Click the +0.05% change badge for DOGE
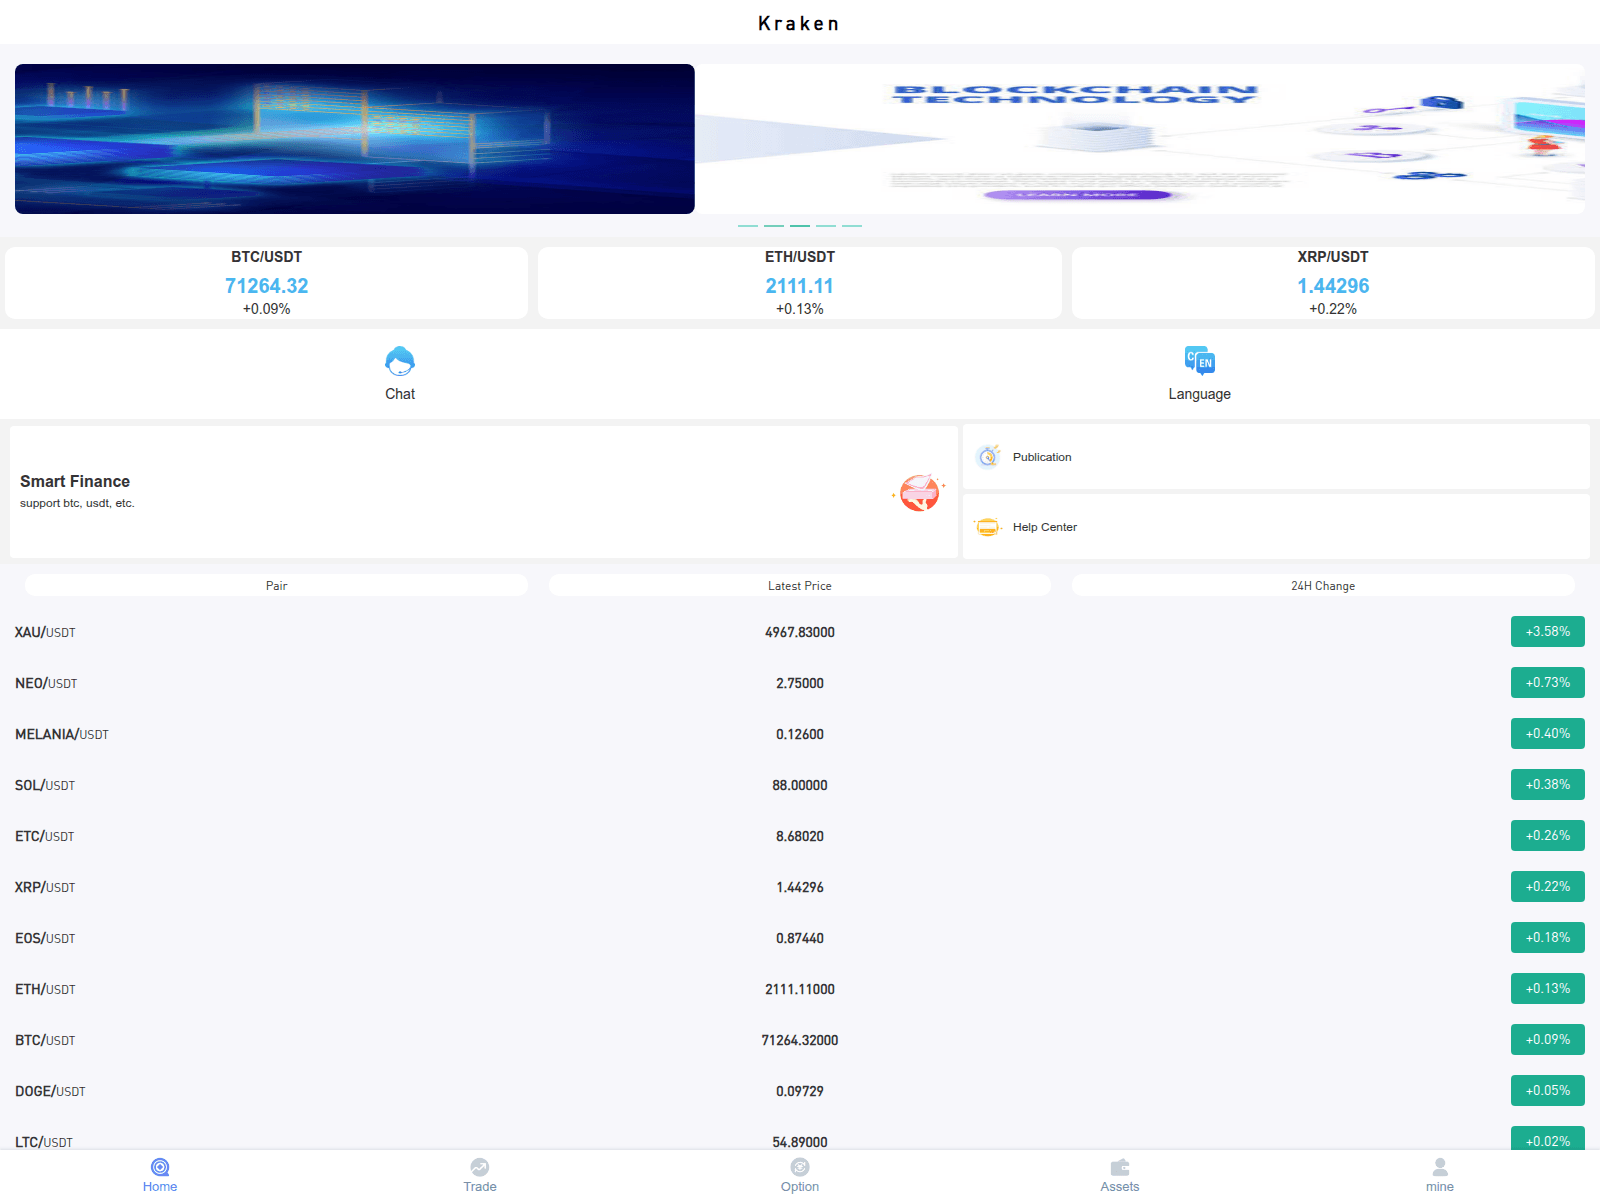 [x=1548, y=1091]
